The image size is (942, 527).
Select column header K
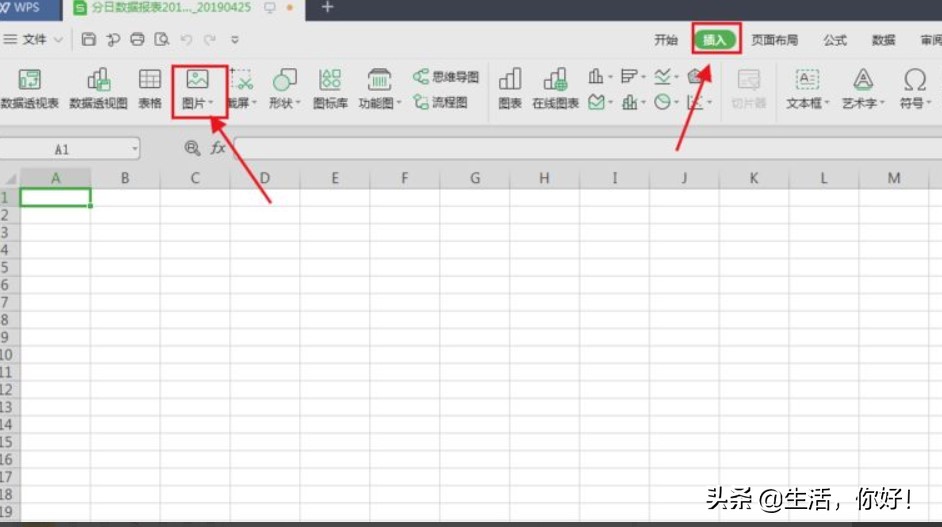point(754,178)
